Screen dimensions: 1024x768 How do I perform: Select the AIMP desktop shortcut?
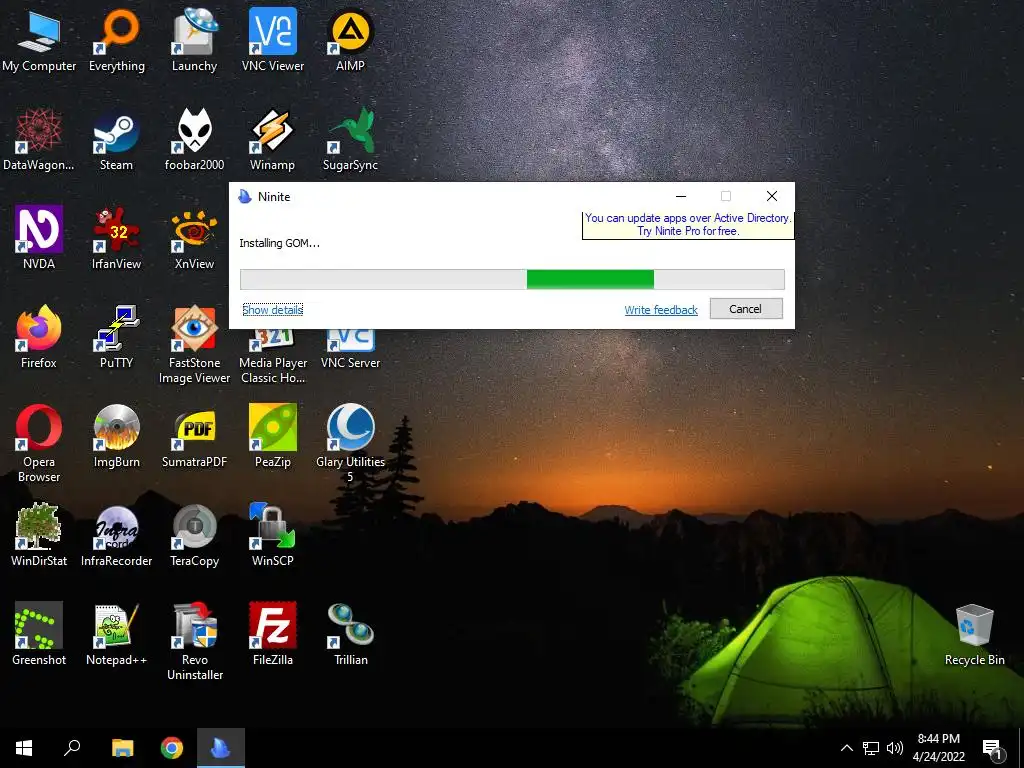[350, 40]
